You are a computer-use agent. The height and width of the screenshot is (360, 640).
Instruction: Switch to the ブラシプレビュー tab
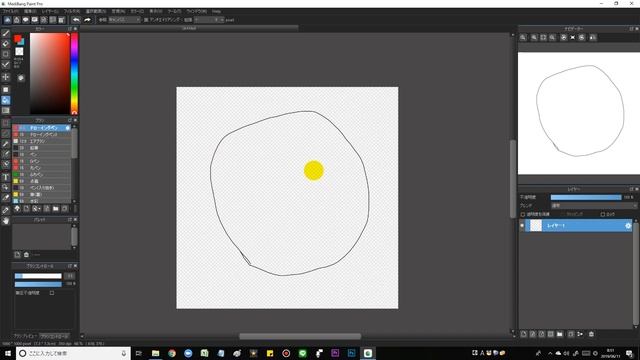tap(26, 336)
